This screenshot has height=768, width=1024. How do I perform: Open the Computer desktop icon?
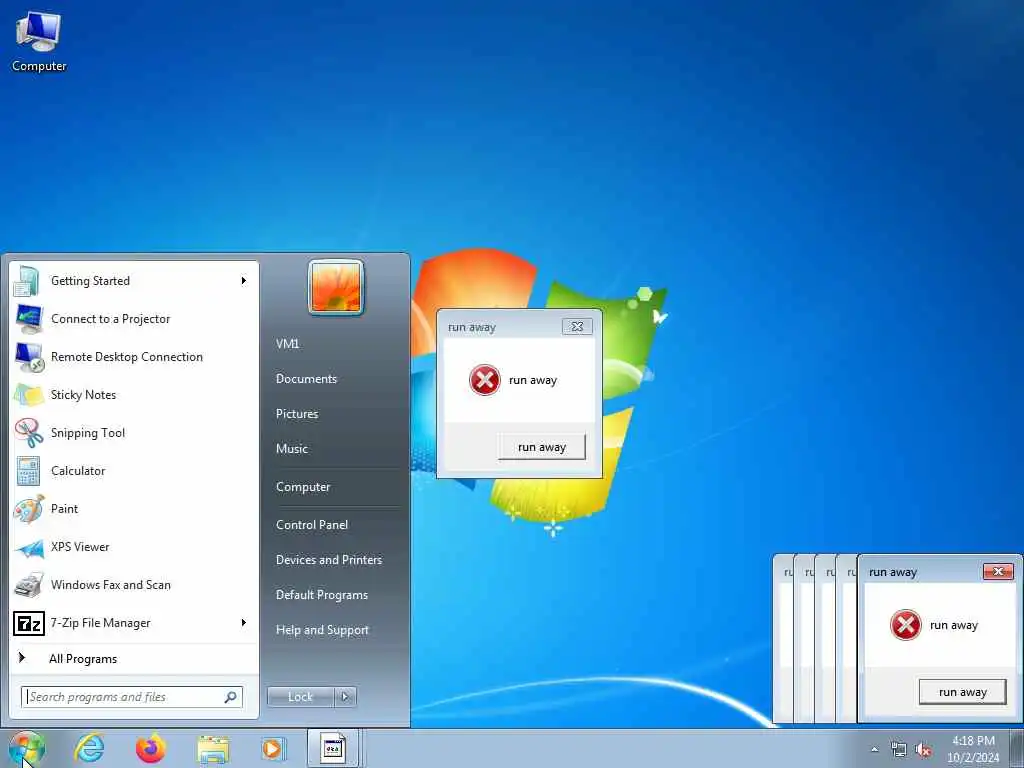38,40
